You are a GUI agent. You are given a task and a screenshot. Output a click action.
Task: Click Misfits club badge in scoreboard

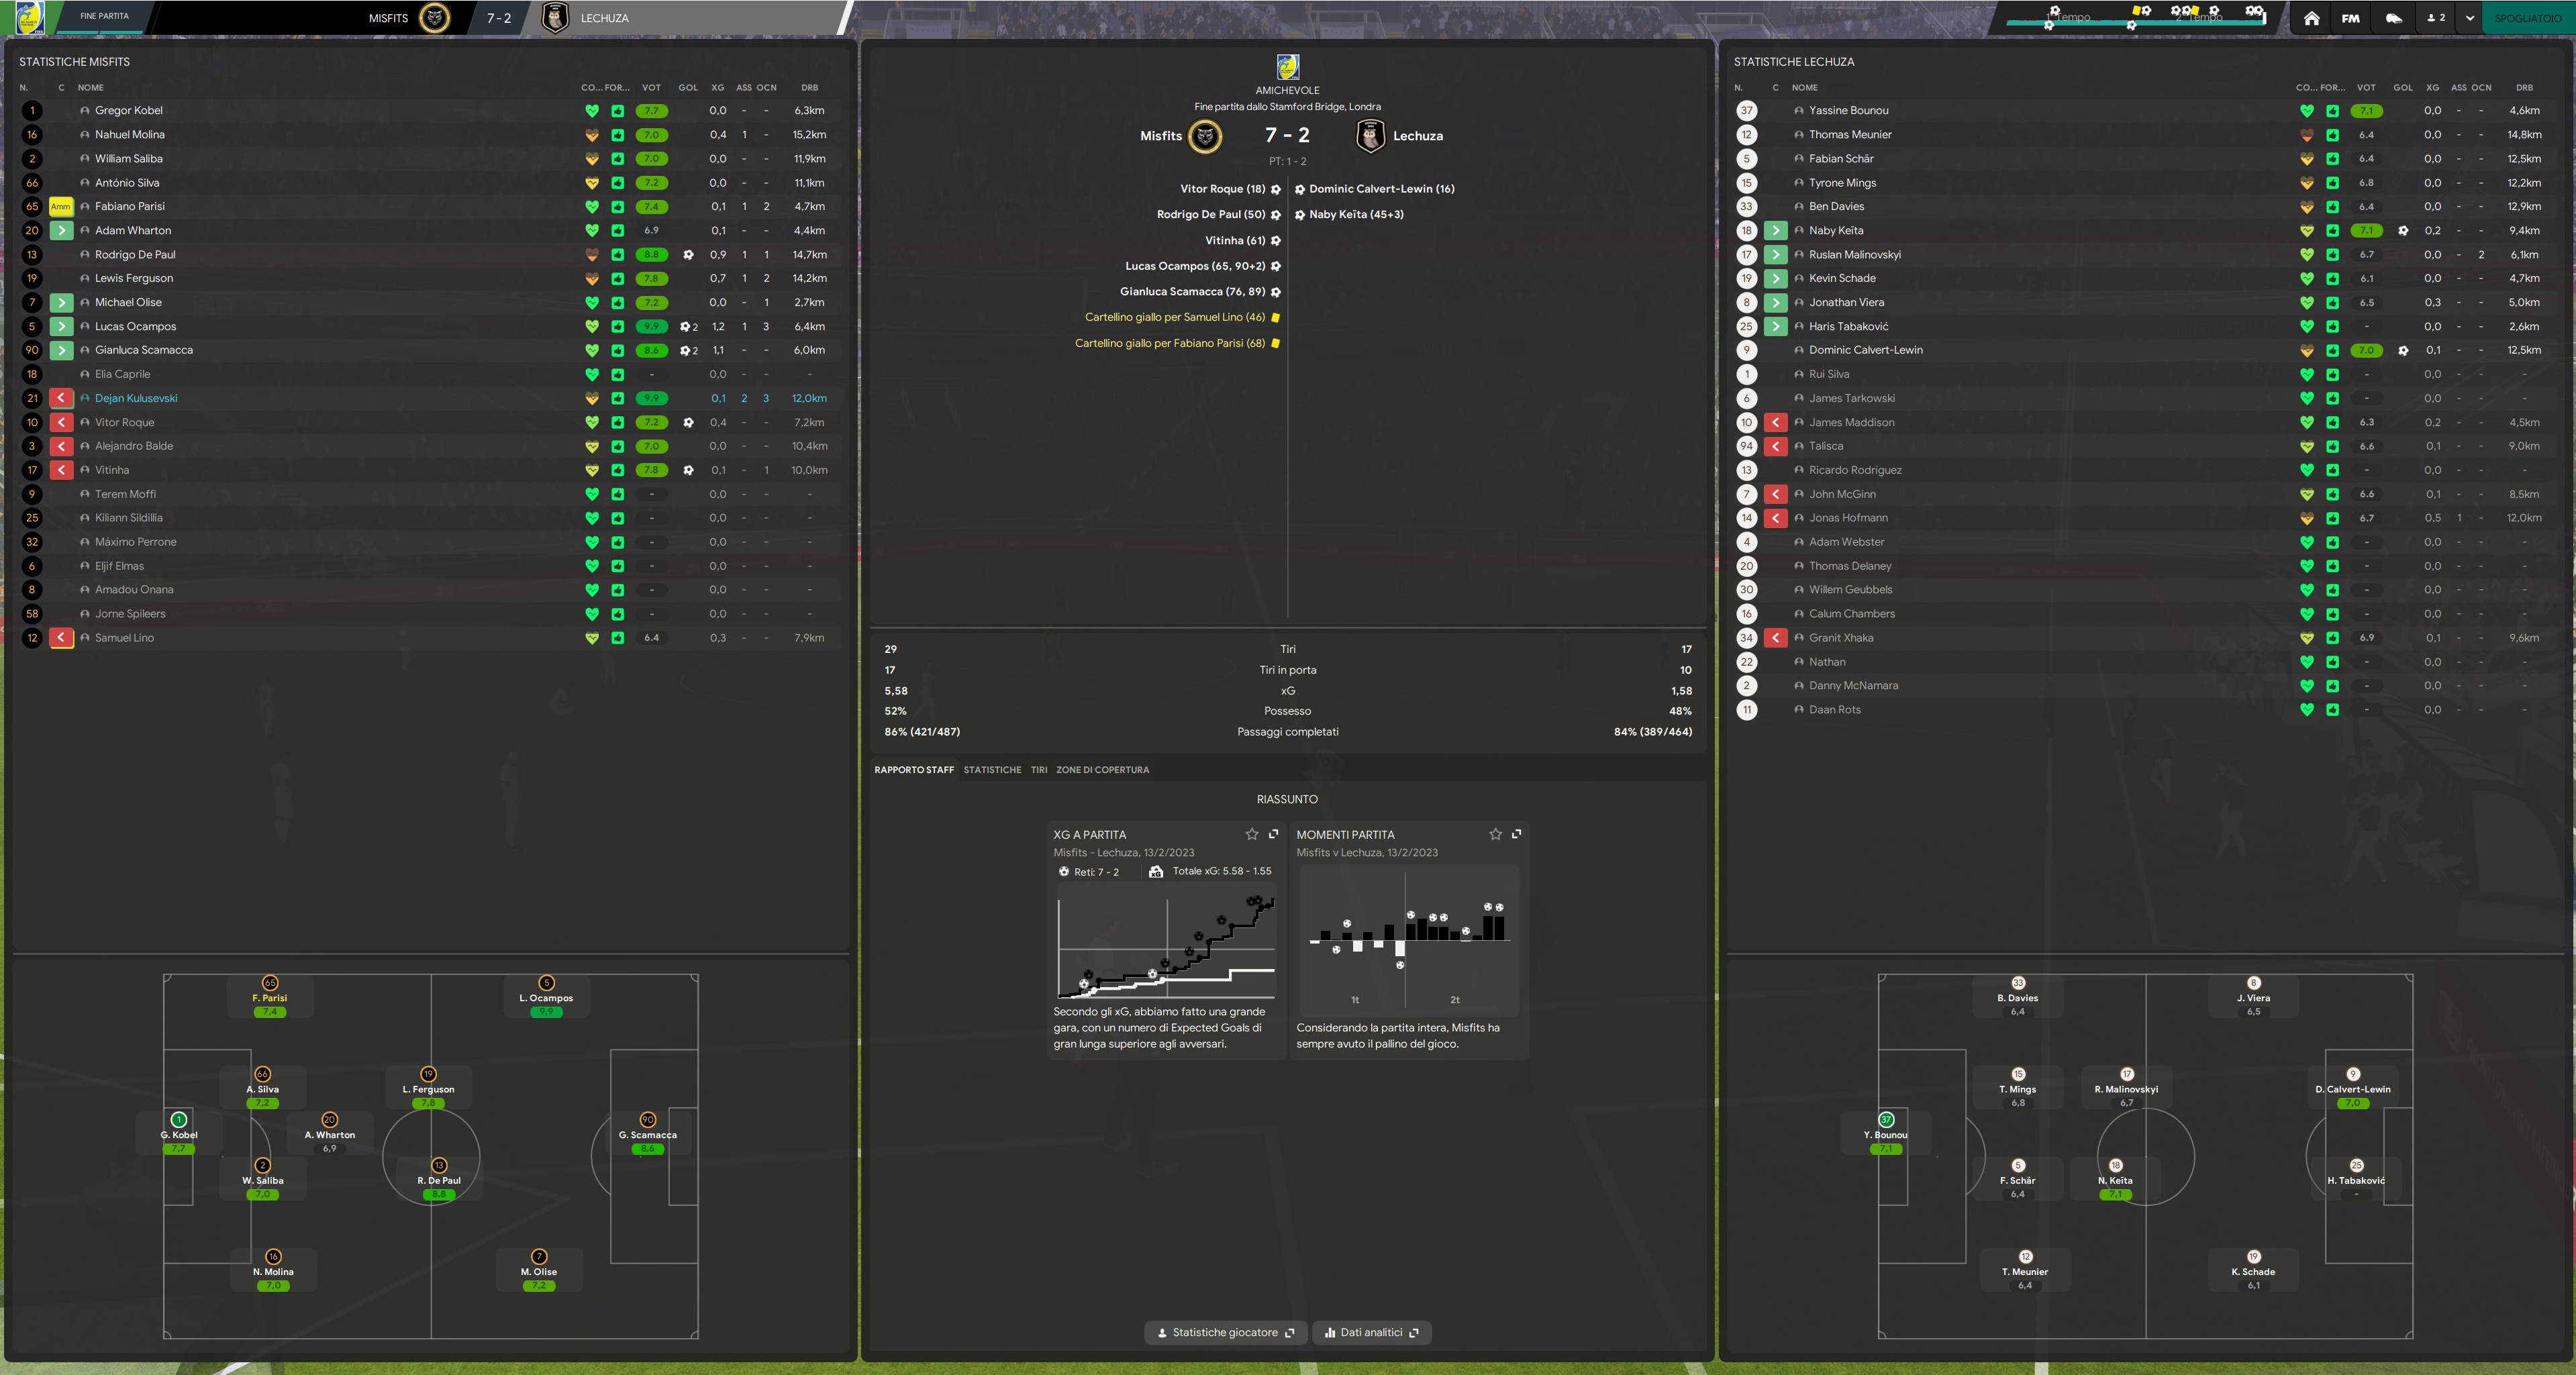(1205, 136)
